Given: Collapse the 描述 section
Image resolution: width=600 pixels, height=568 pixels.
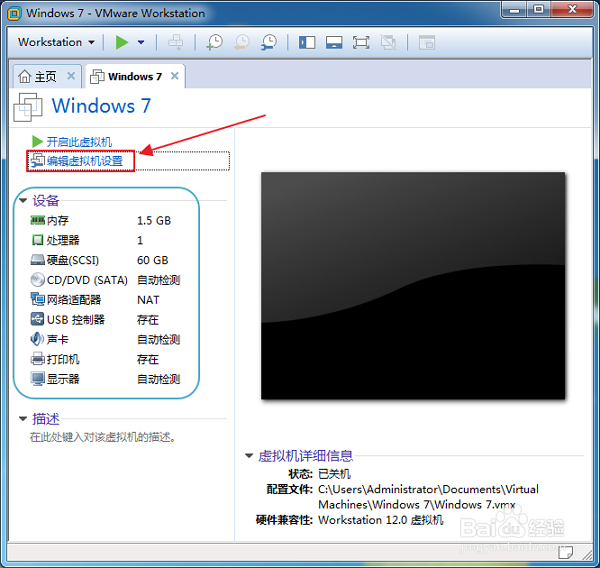Looking at the screenshot, I should pos(23,418).
